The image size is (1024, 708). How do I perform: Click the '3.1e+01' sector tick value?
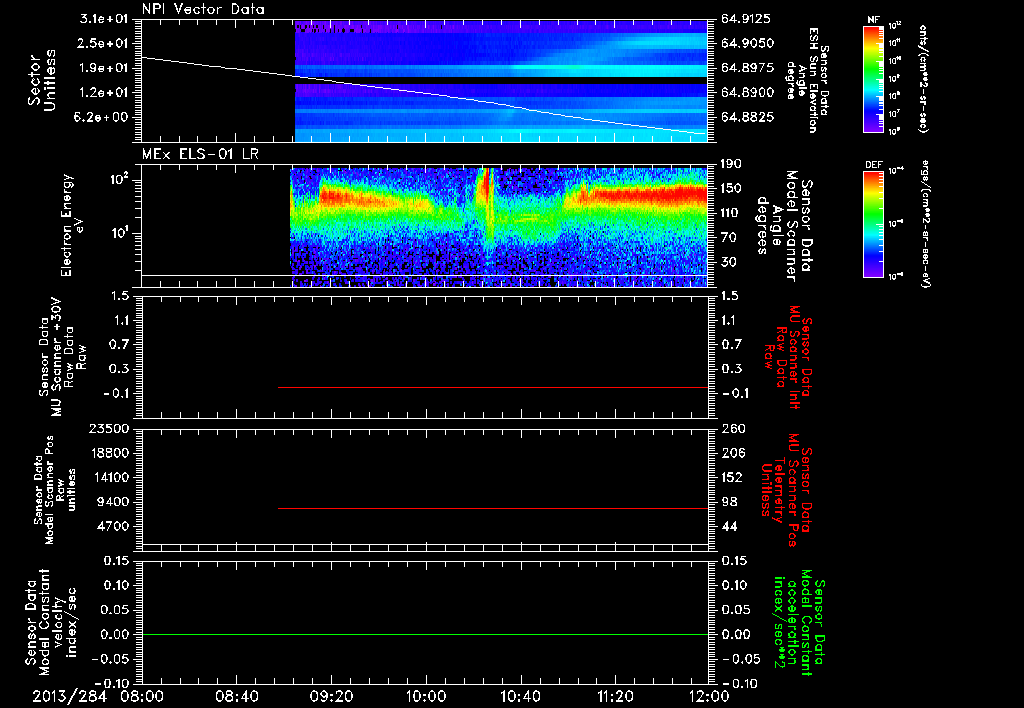(x=104, y=19)
